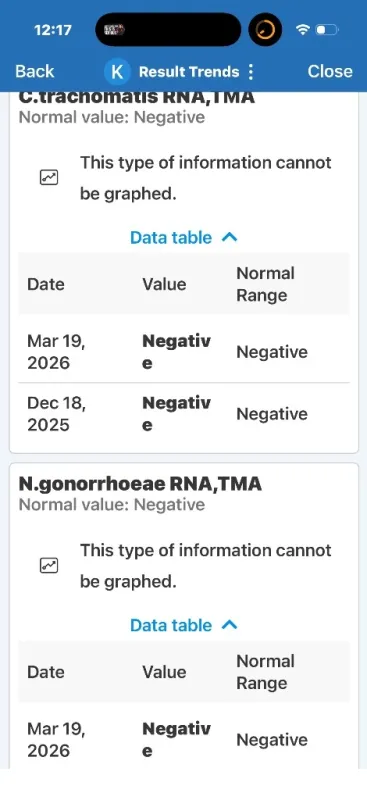Viewport: 367px width, 800px height.
Task: Tap the battery indicator icon
Action: tap(327, 30)
